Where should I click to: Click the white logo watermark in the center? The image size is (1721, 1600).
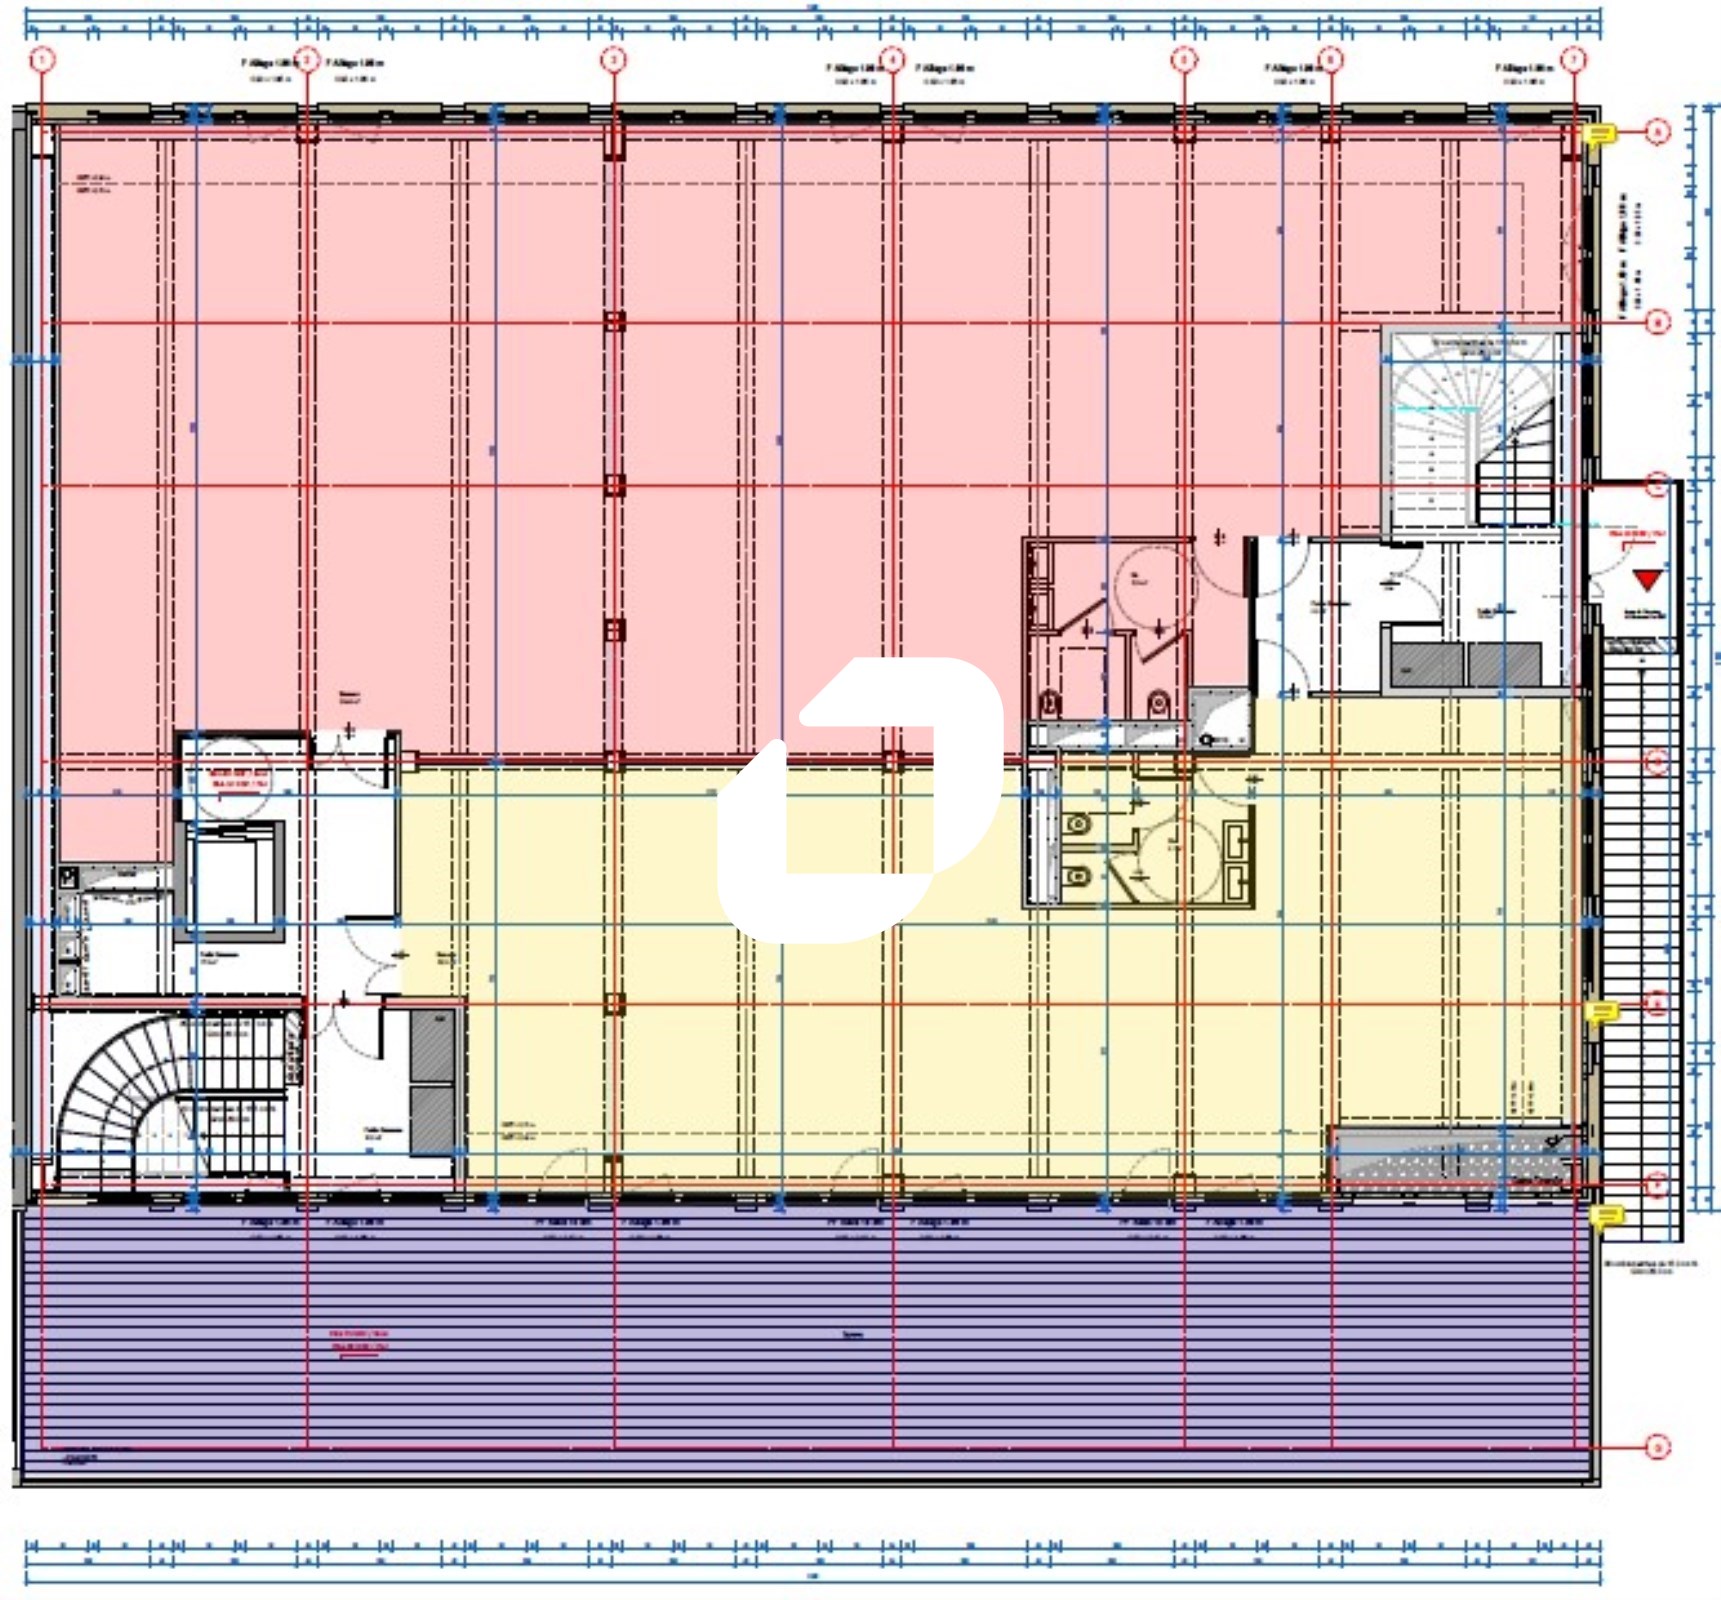click(860, 800)
